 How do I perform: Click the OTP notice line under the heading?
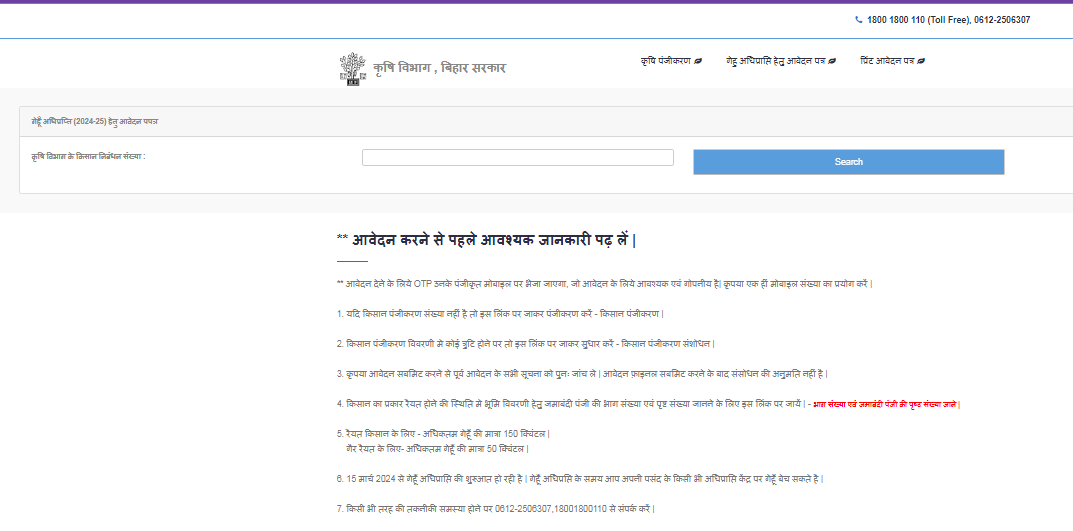pos(605,284)
